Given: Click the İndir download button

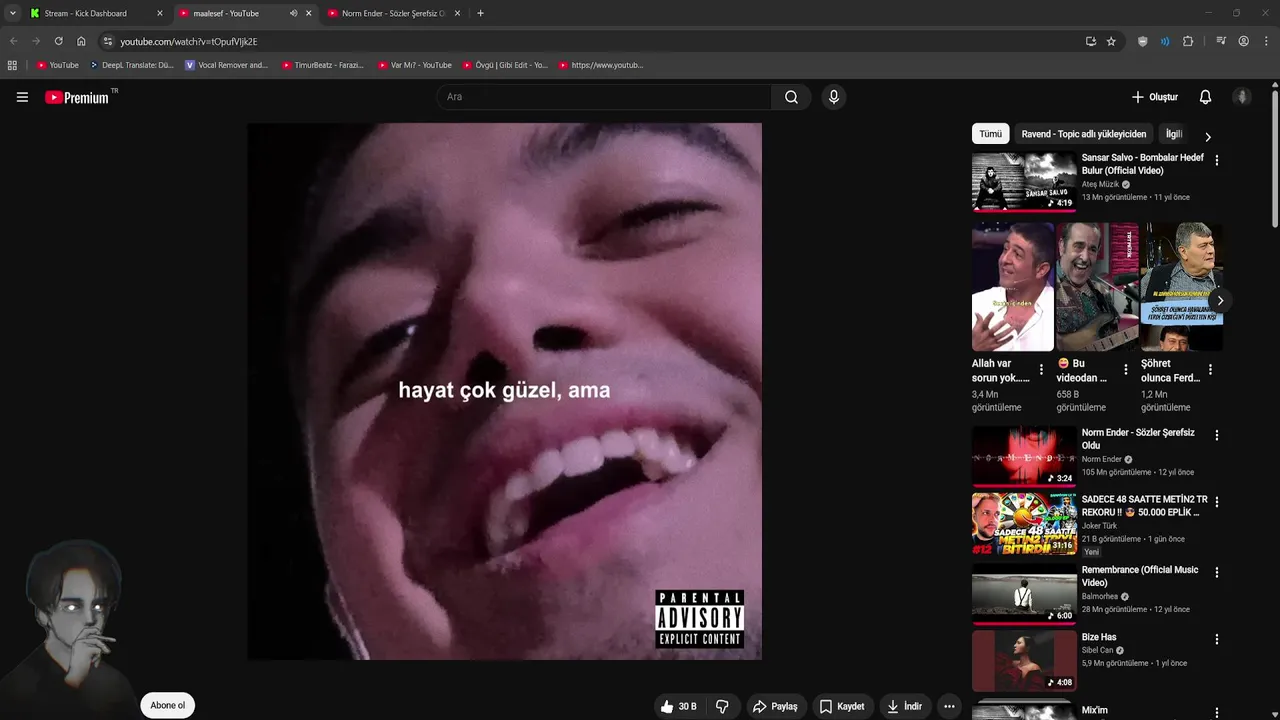Looking at the screenshot, I should tap(905, 706).
